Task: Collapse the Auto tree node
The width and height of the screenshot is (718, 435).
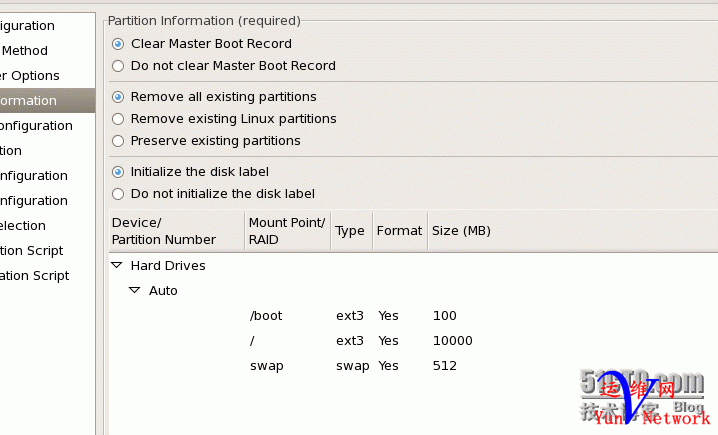Action: coord(135,291)
